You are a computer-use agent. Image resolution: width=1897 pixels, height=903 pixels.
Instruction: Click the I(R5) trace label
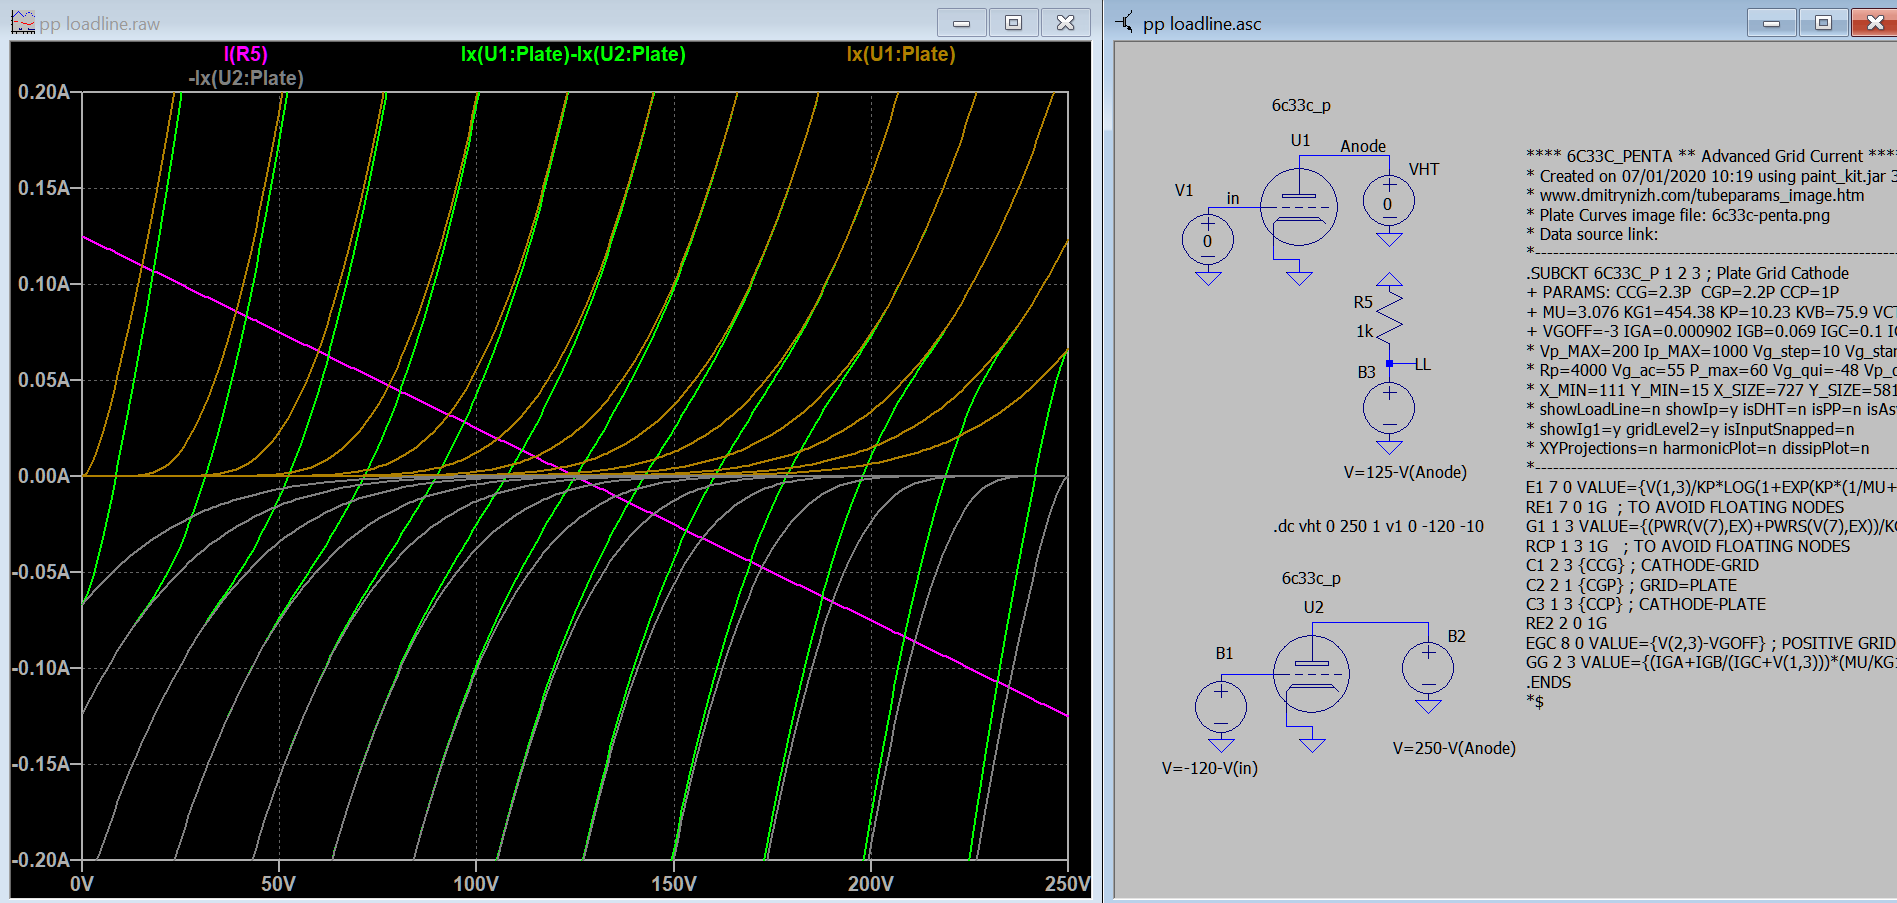tap(245, 54)
